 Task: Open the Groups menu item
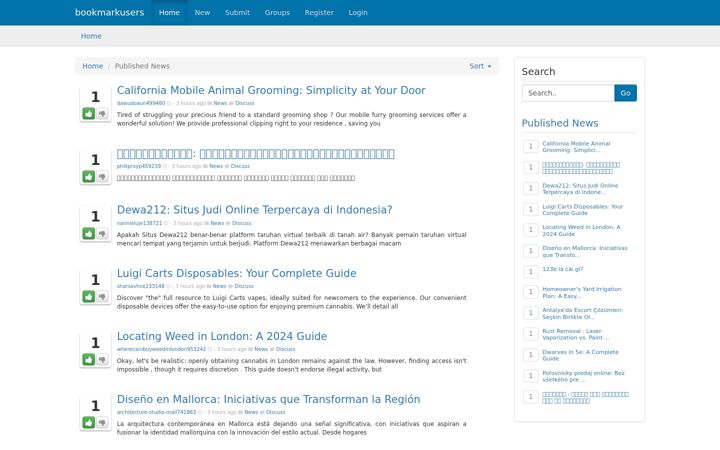pos(277,12)
